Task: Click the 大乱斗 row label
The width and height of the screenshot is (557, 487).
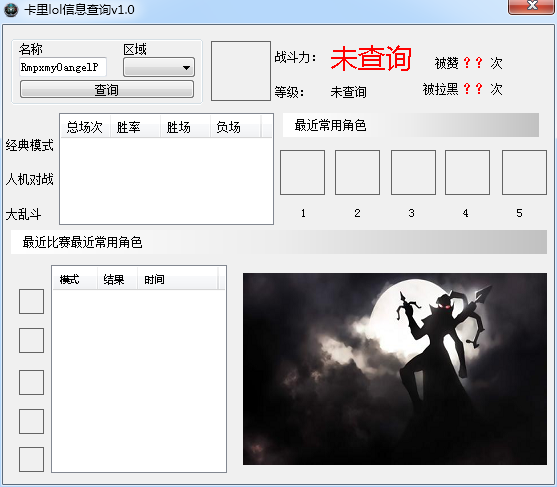Action: click(23, 214)
